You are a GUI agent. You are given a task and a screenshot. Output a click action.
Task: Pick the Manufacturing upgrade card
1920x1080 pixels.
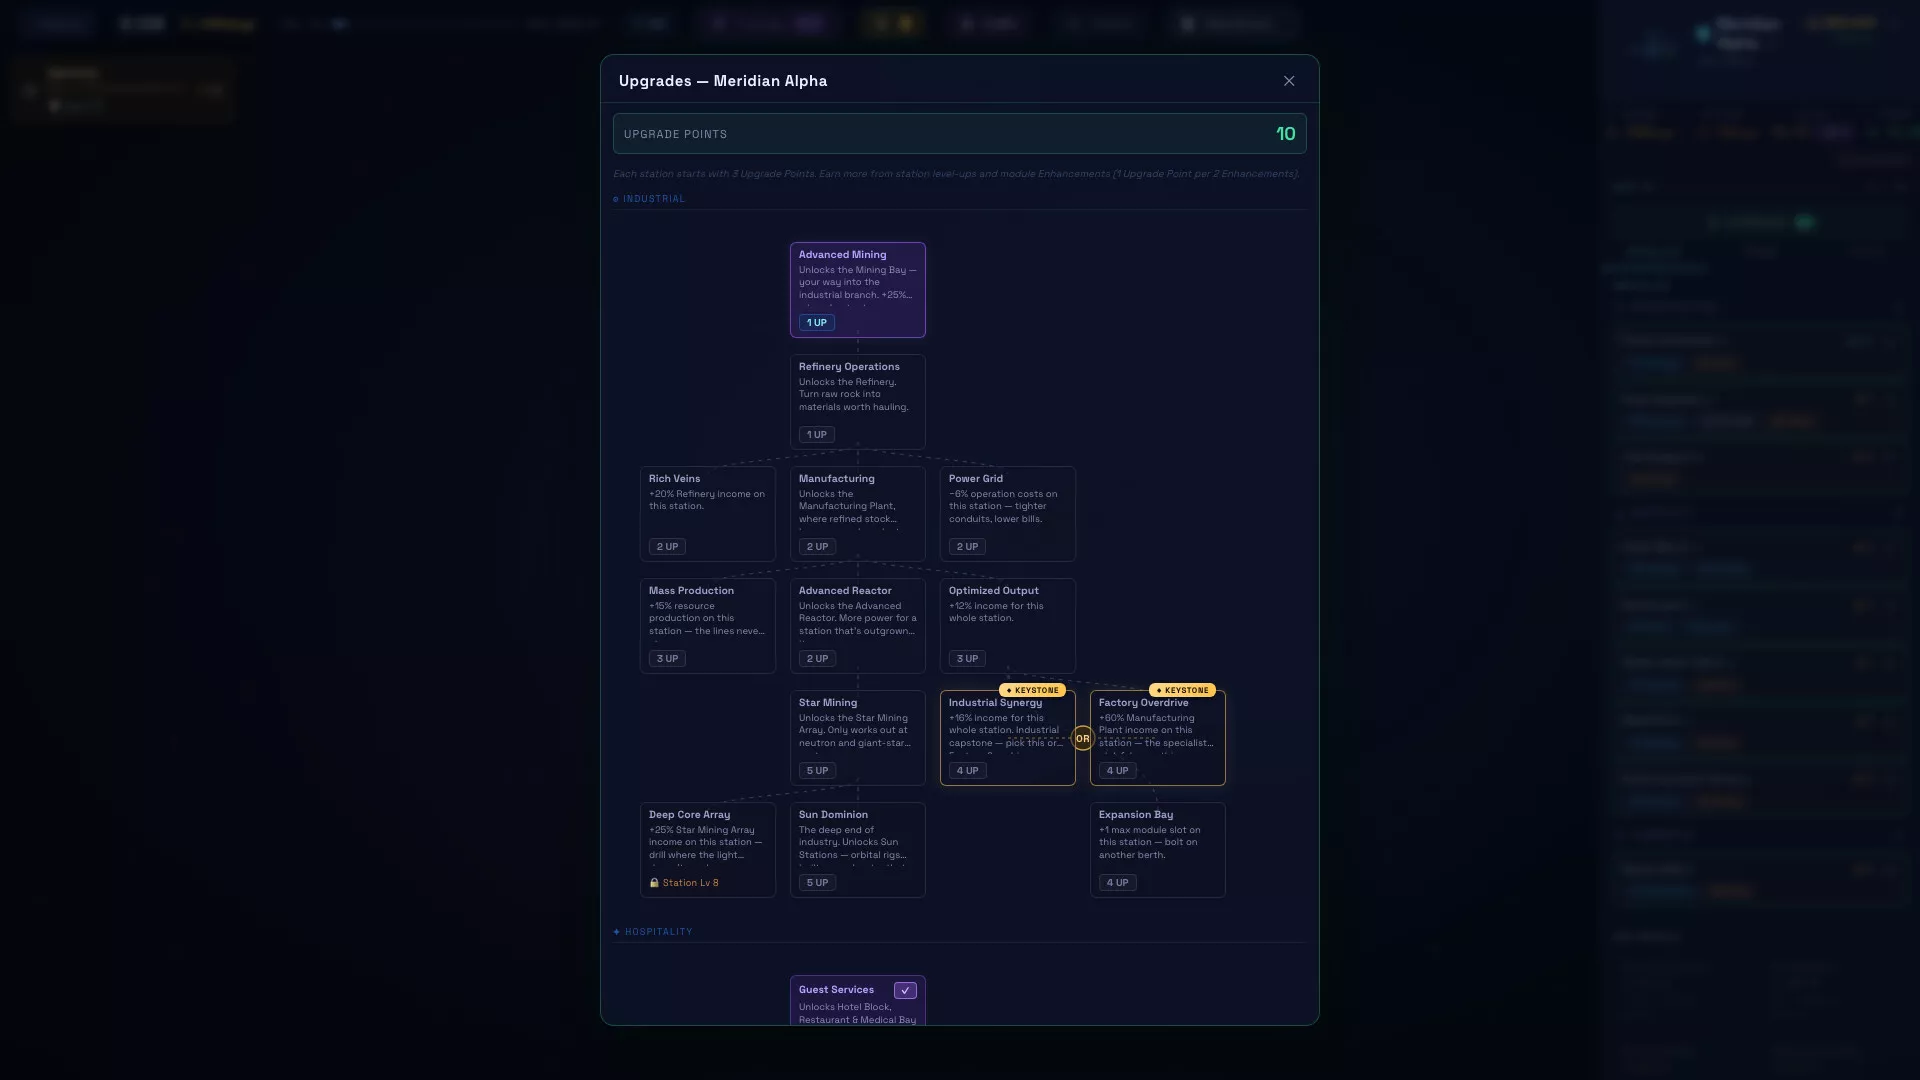coord(858,514)
